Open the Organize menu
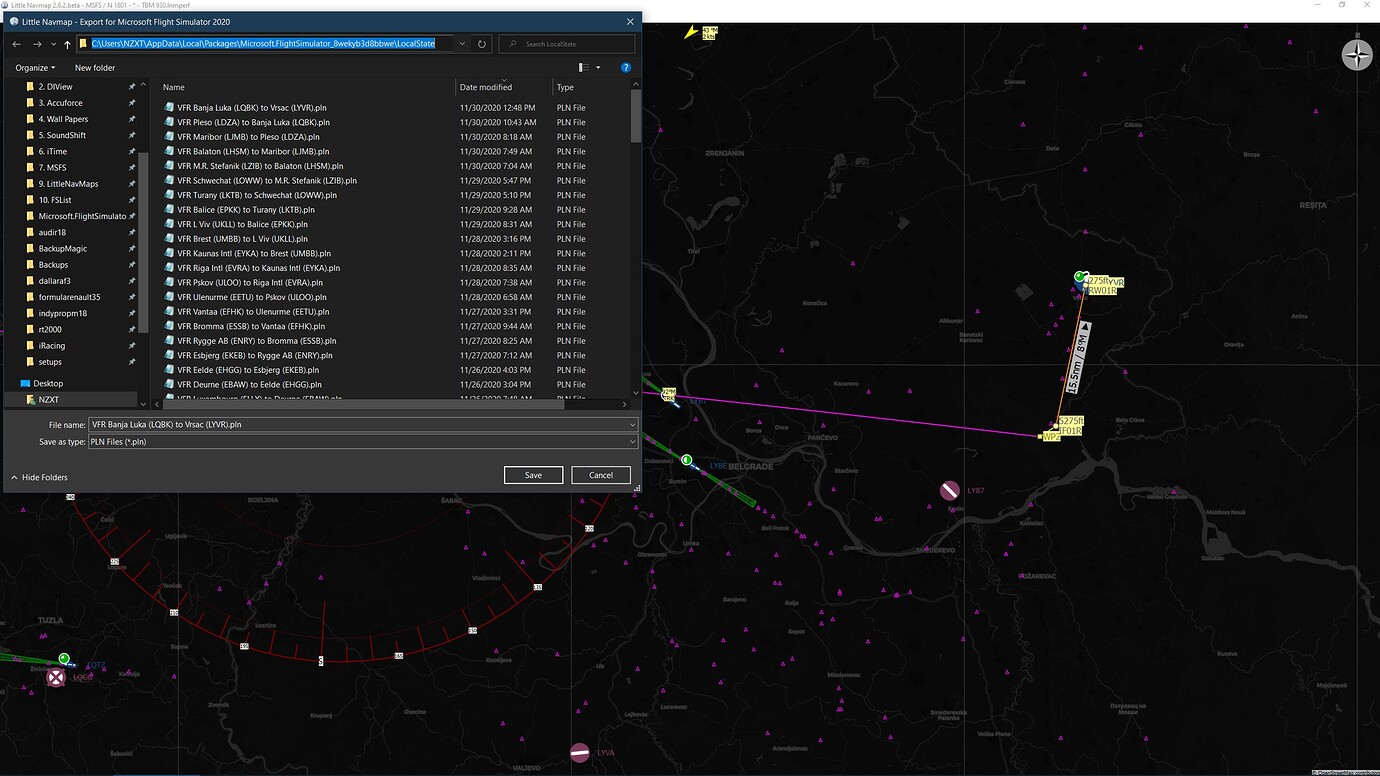The width and height of the screenshot is (1380, 776). [33, 67]
